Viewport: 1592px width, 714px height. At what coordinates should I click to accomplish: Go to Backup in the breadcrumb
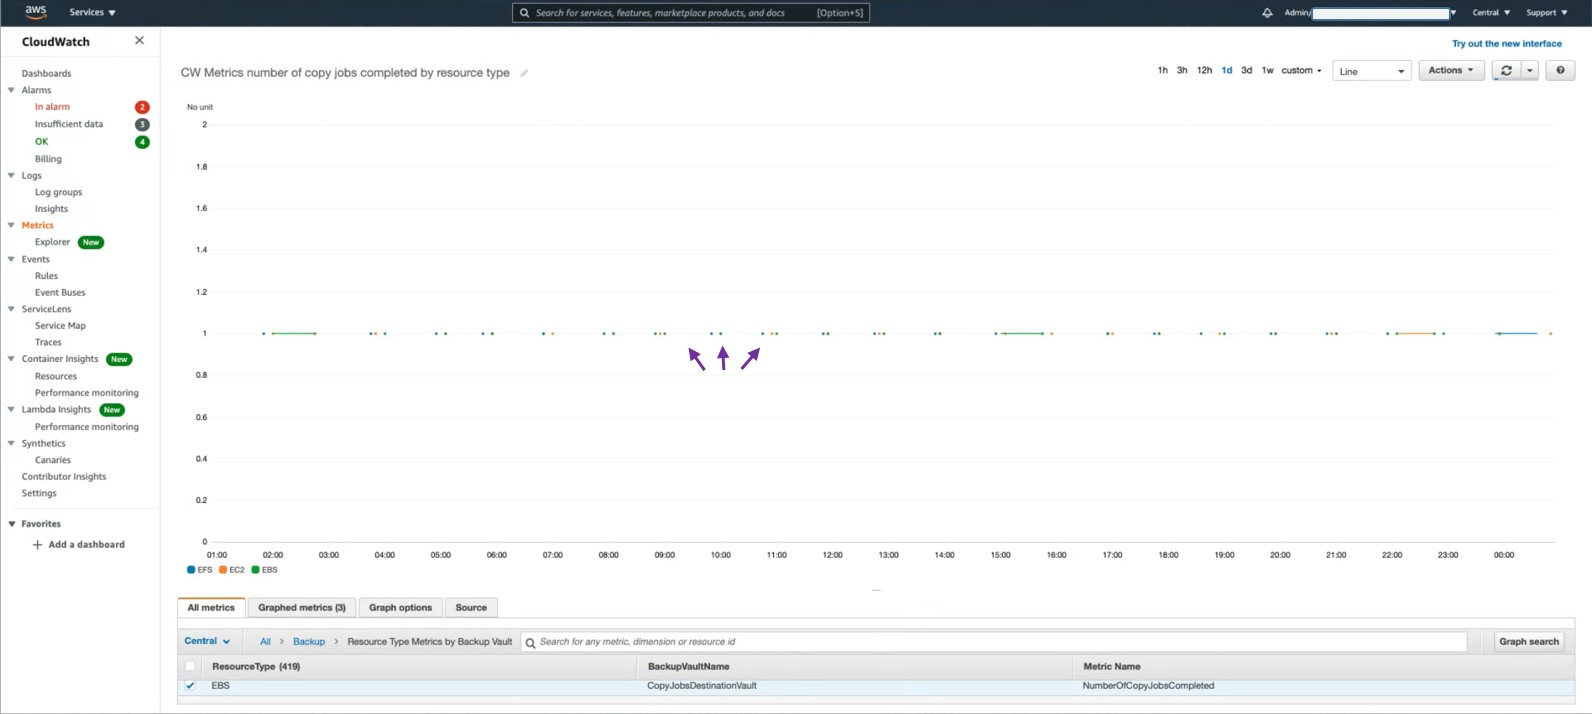309,642
